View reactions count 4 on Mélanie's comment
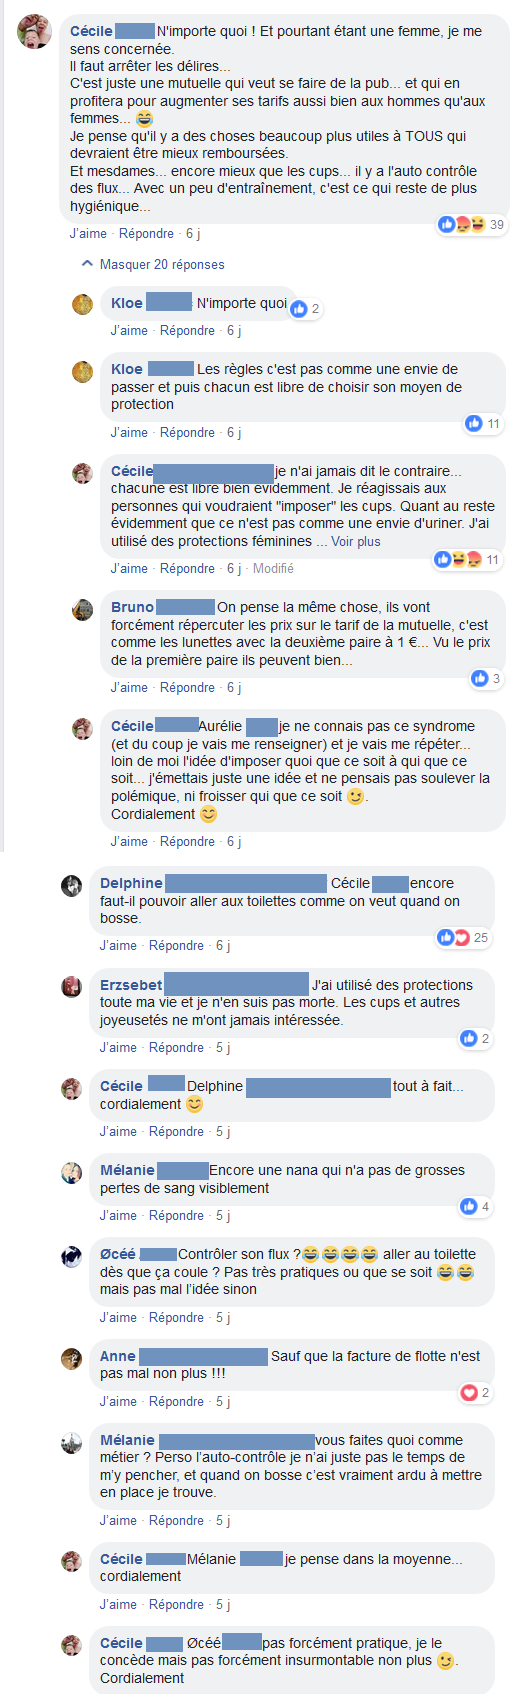Image resolution: width=528 pixels, height=1706 pixels. [x=475, y=1207]
